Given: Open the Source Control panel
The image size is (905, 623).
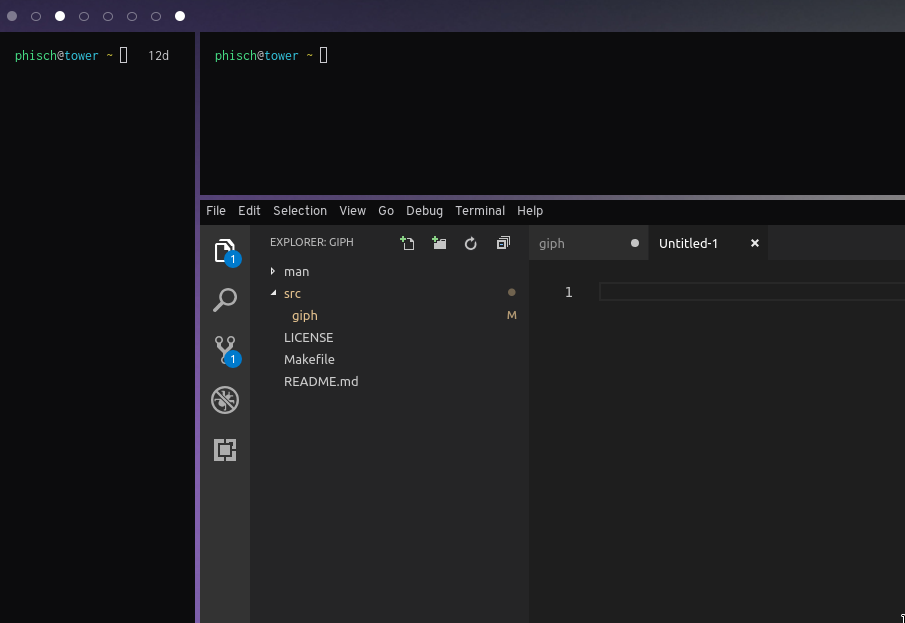Looking at the screenshot, I should point(224,350).
